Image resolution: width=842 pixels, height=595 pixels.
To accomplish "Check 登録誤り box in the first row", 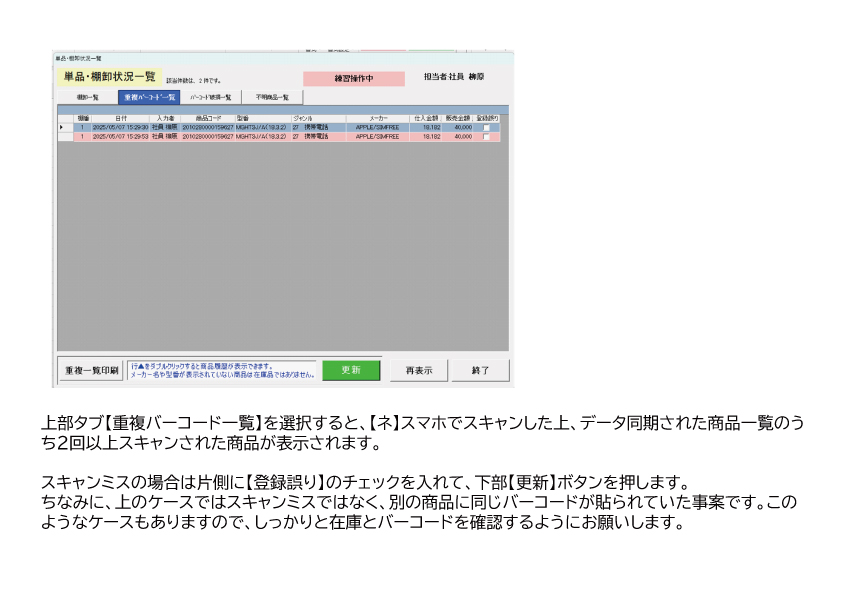I will (x=486, y=128).
